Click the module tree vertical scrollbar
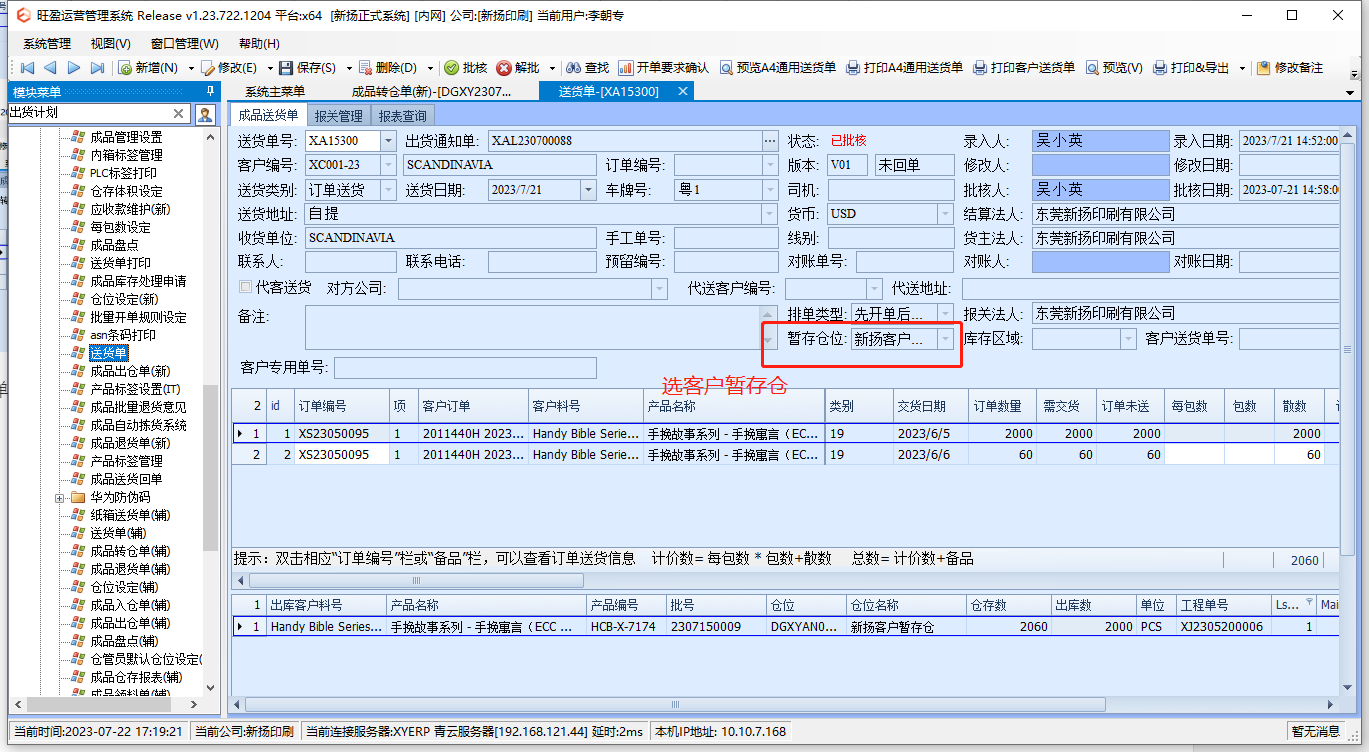The image size is (1369, 752). tap(210, 469)
